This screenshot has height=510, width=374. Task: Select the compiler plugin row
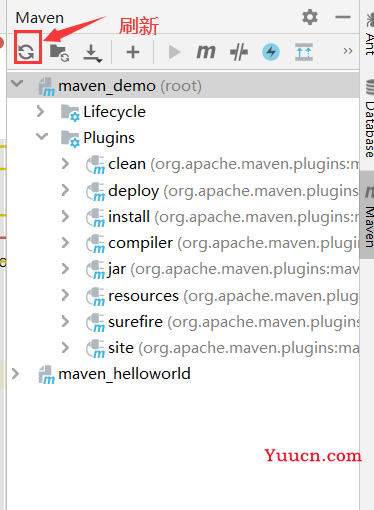pos(183,243)
